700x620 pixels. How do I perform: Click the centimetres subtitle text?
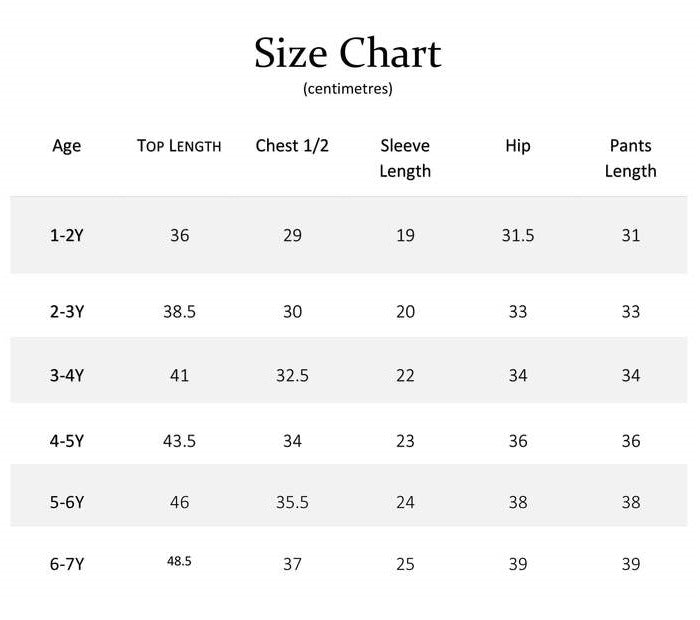[x=347, y=89]
